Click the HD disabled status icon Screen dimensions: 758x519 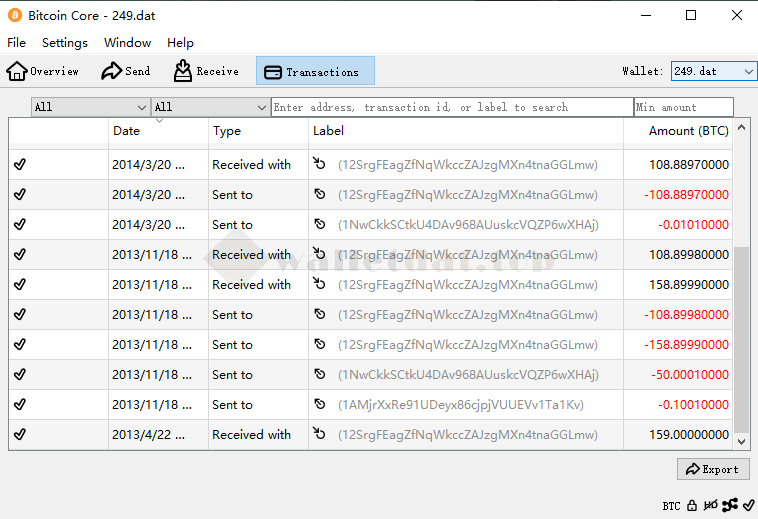(x=711, y=506)
